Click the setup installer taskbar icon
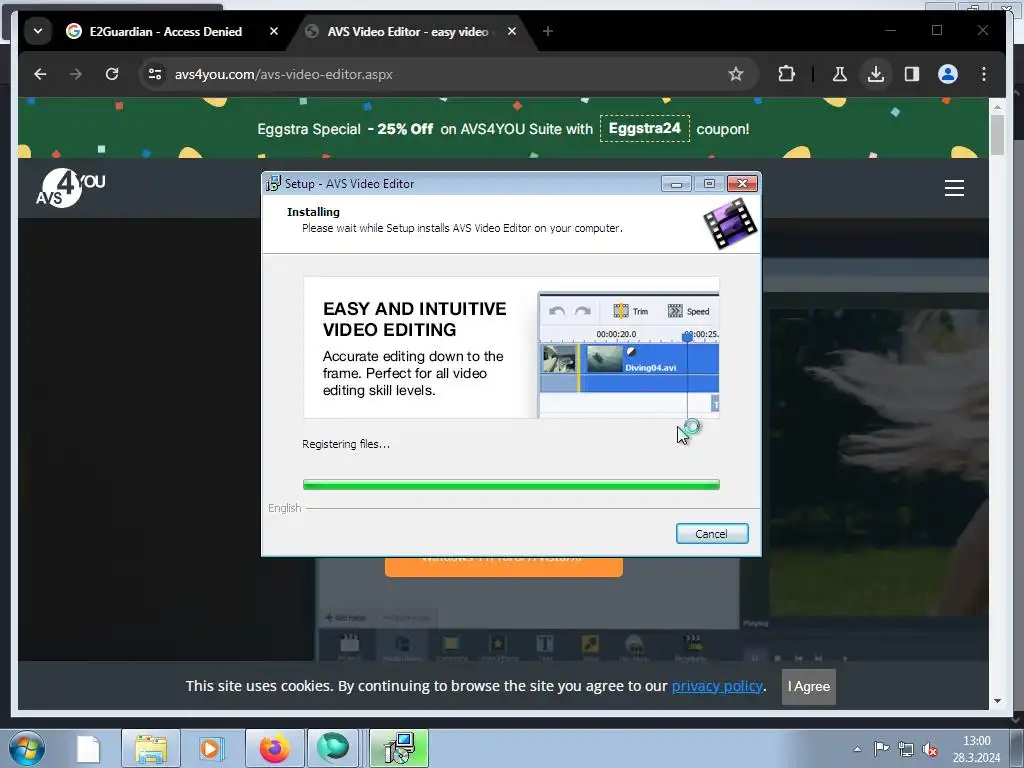The width and height of the screenshot is (1024, 768). click(x=399, y=748)
